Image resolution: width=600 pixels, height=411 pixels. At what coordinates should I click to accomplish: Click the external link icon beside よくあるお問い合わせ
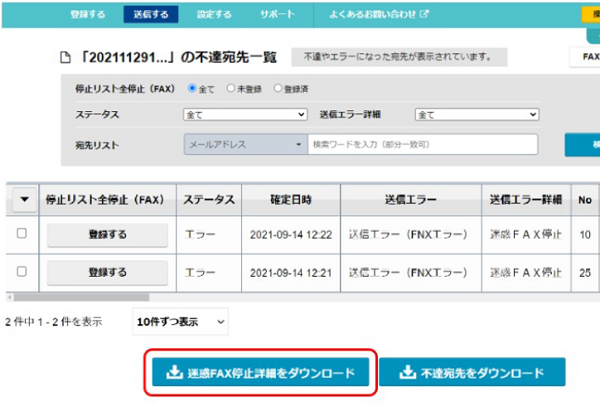[x=424, y=14]
